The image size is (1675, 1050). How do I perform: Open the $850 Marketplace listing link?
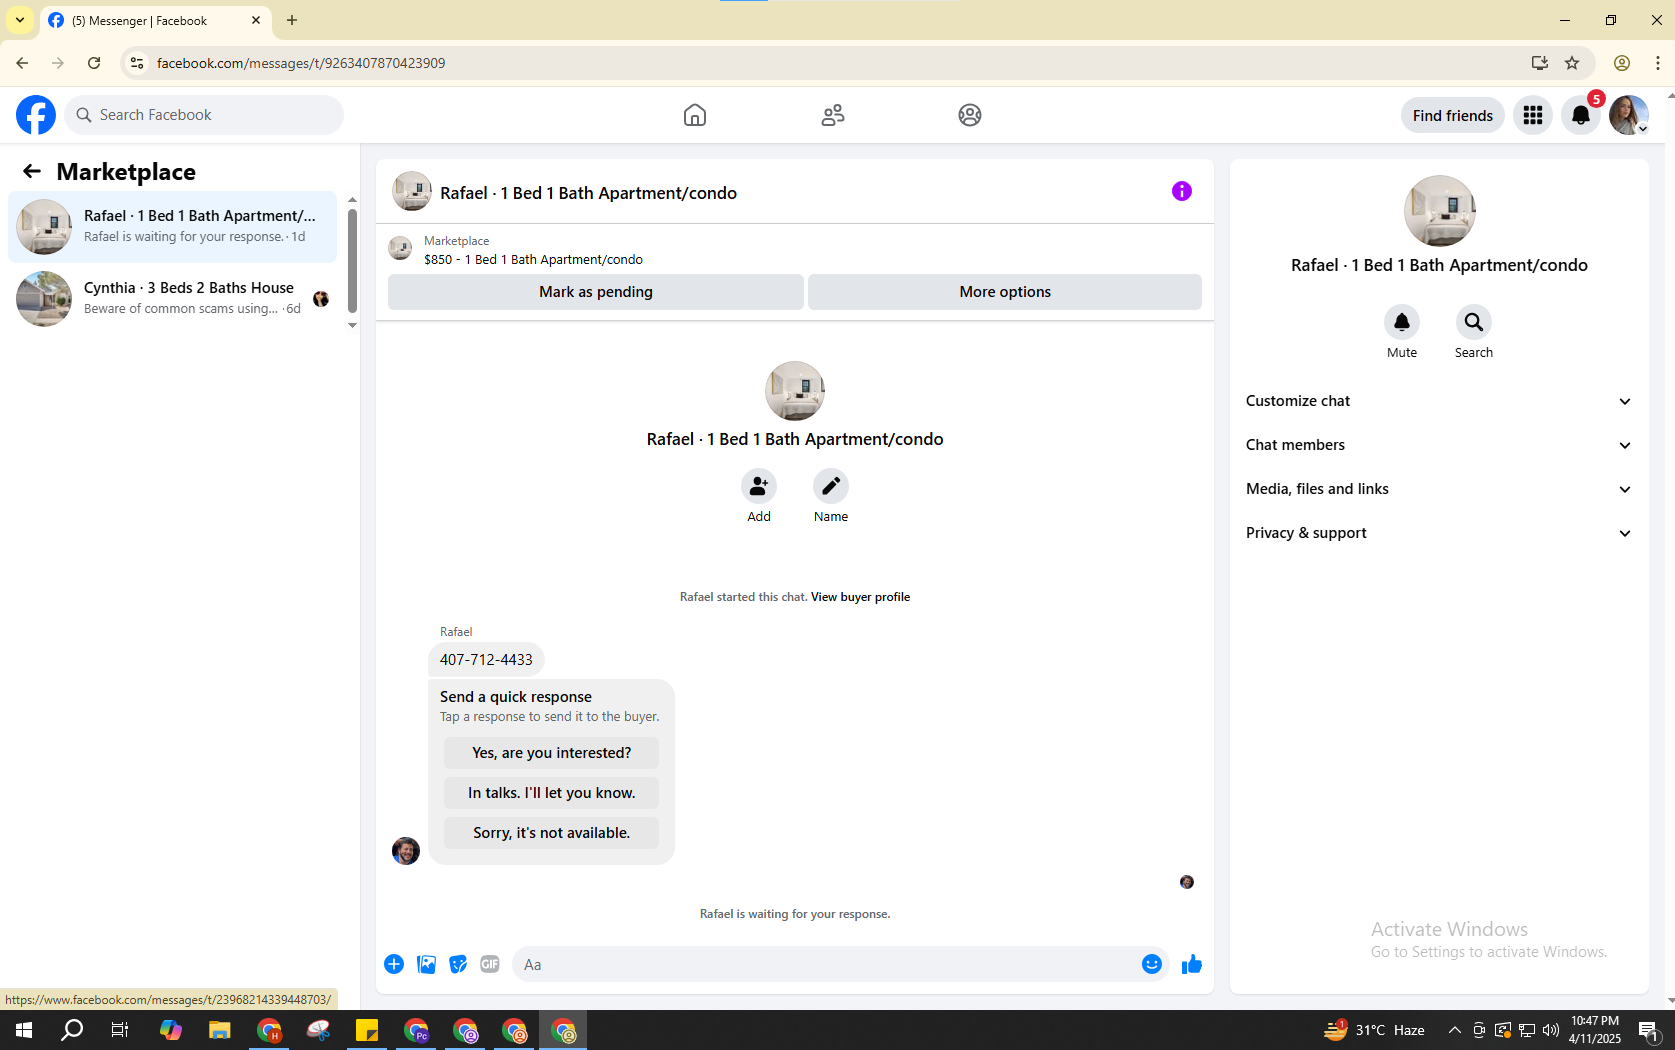click(x=533, y=260)
